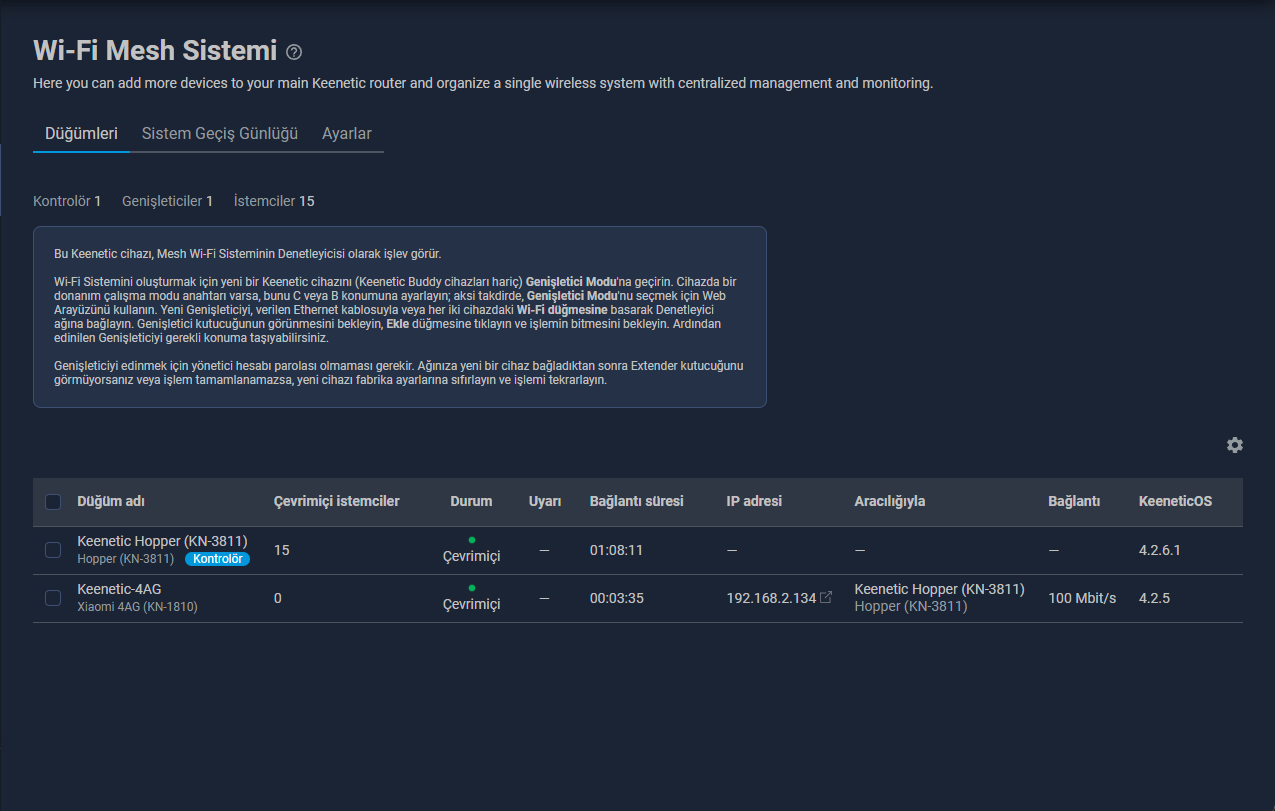This screenshot has width=1275, height=811.
Task: Click Xiaomi 4AG (KN-1810) model text
Action: (x=137, y=606)
